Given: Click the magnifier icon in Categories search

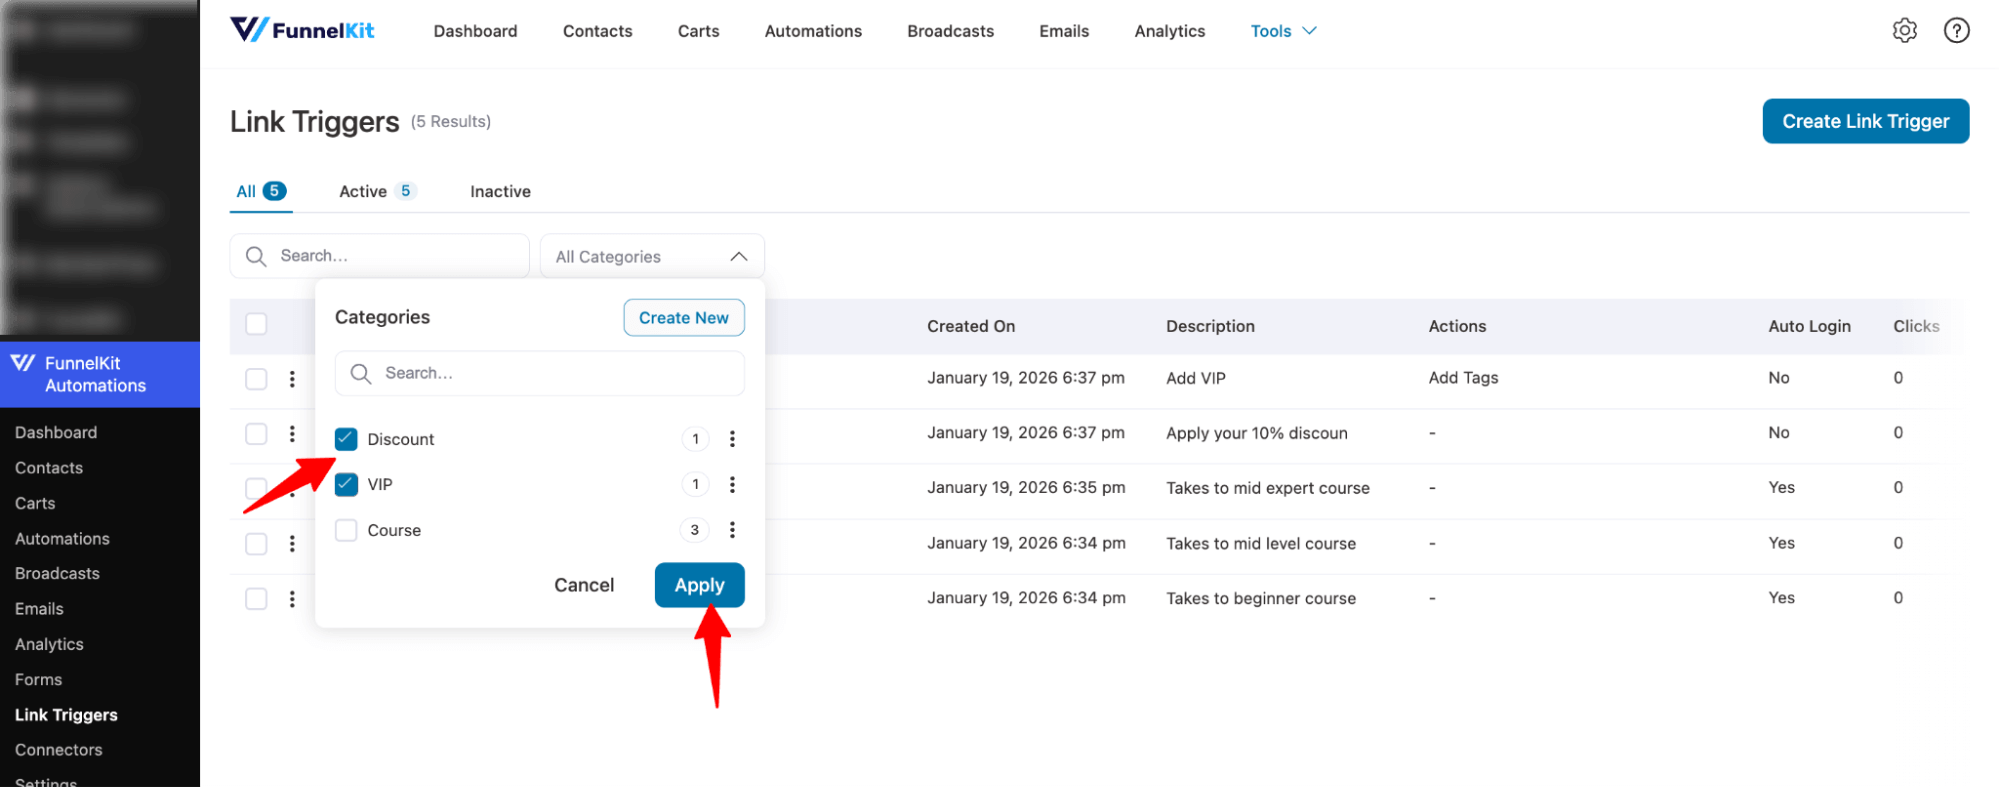Looking at the screenshot, I should click(361, 373).
